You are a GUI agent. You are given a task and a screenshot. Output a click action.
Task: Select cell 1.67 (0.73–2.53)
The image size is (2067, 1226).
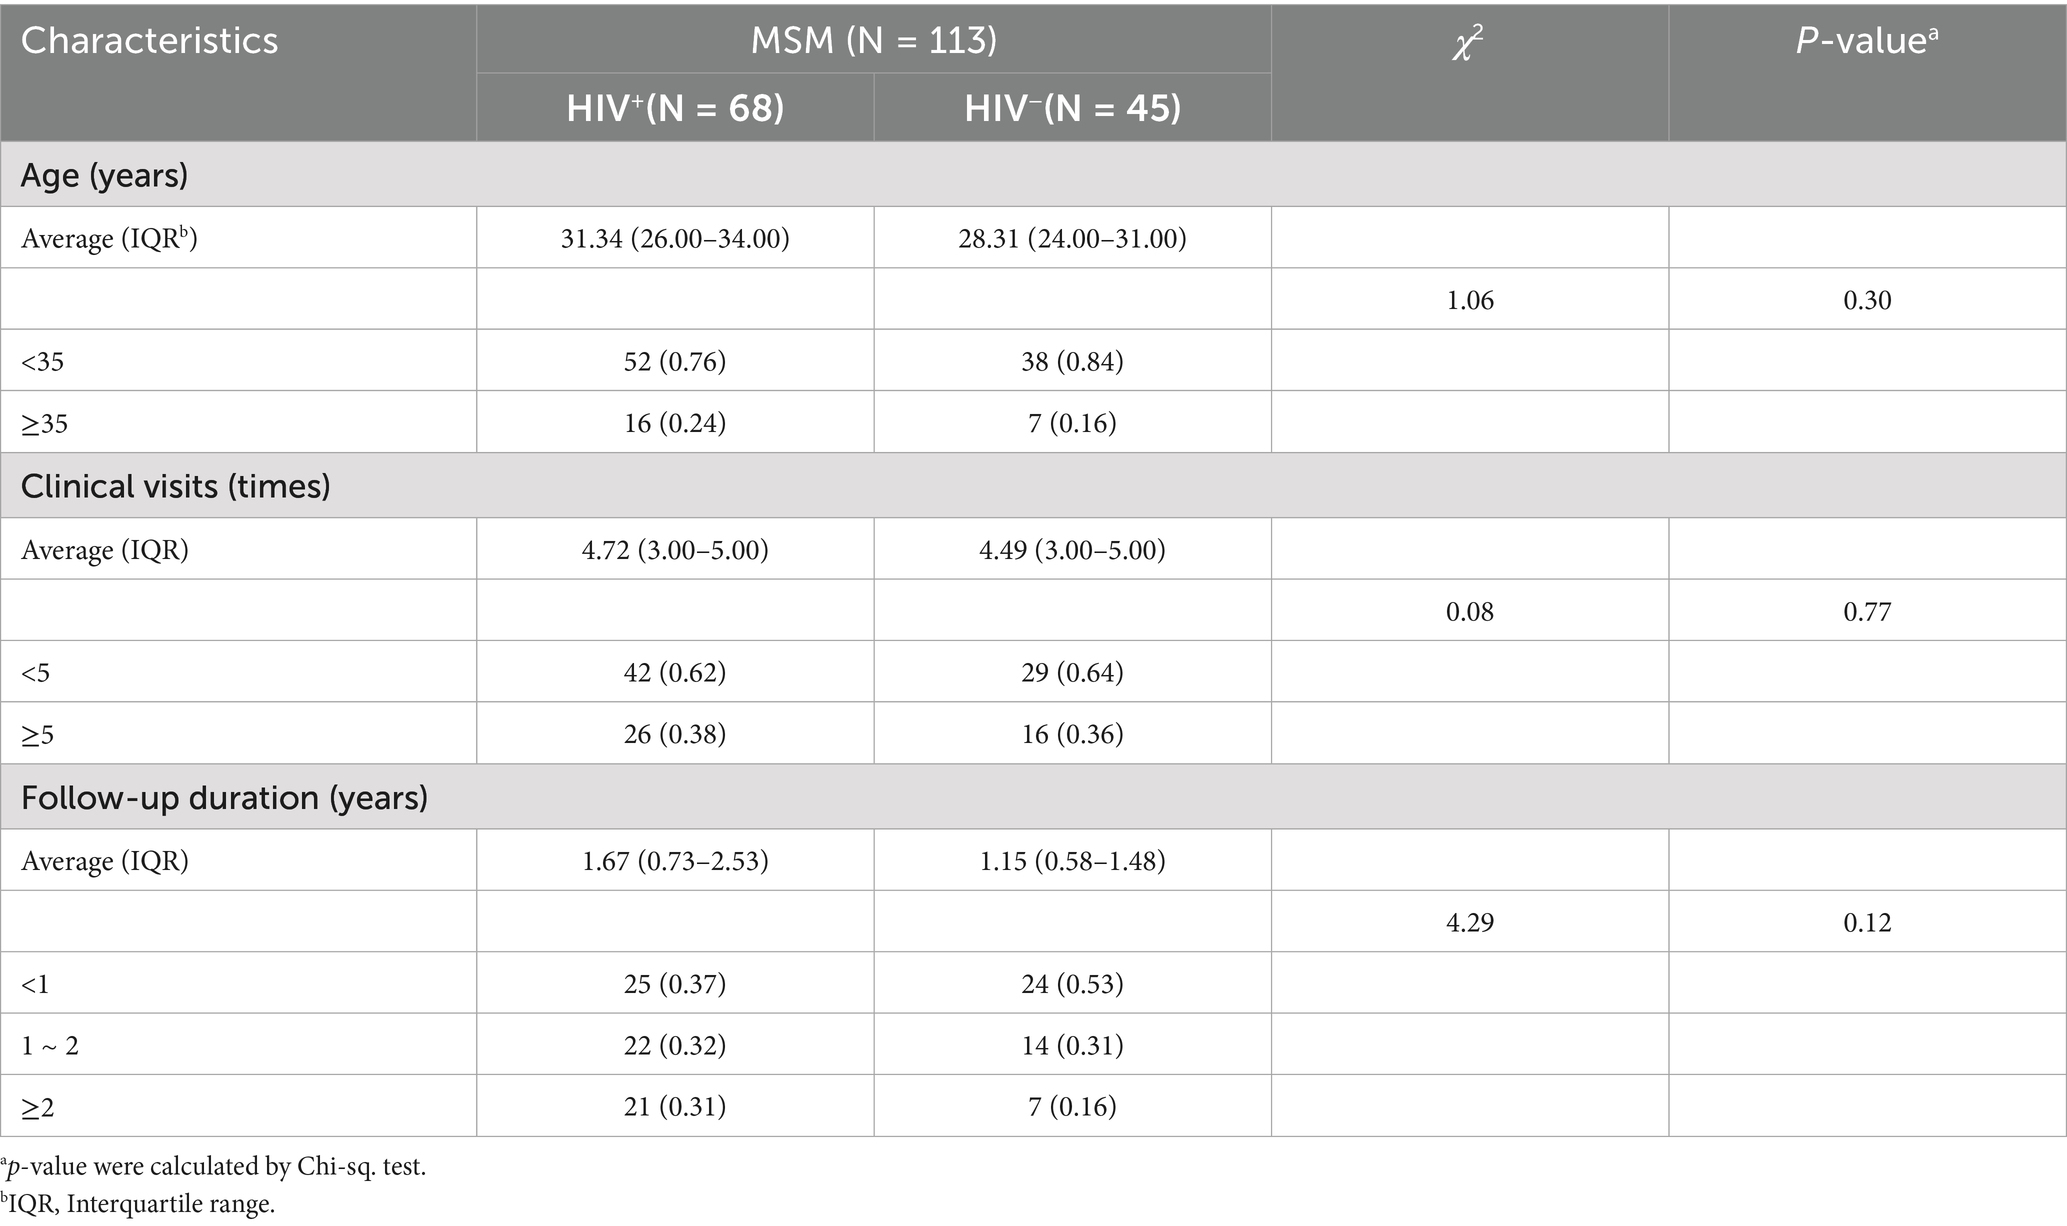click(x=675, y=861)
